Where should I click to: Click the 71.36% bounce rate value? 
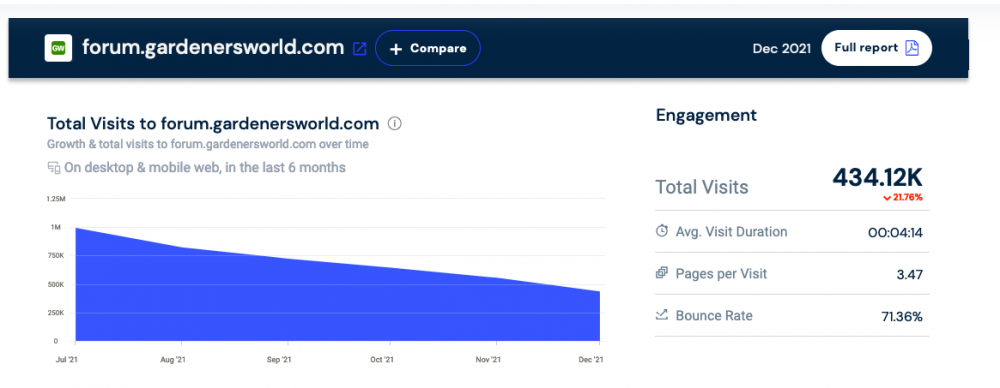coord(899,316)
